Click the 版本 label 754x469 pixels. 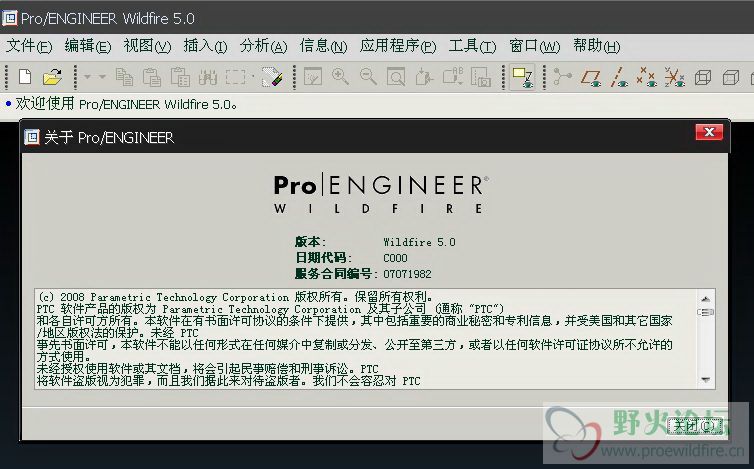(310, 241)
